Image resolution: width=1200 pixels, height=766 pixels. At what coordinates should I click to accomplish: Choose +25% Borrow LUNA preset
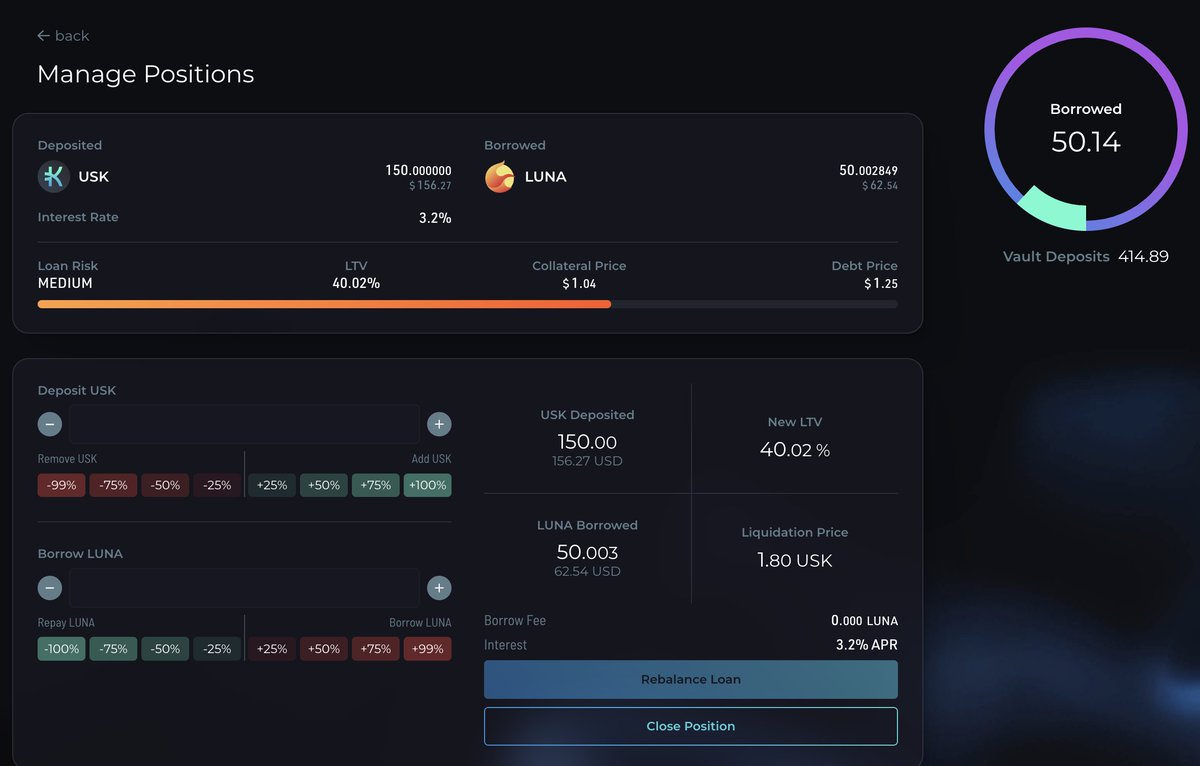272,649
